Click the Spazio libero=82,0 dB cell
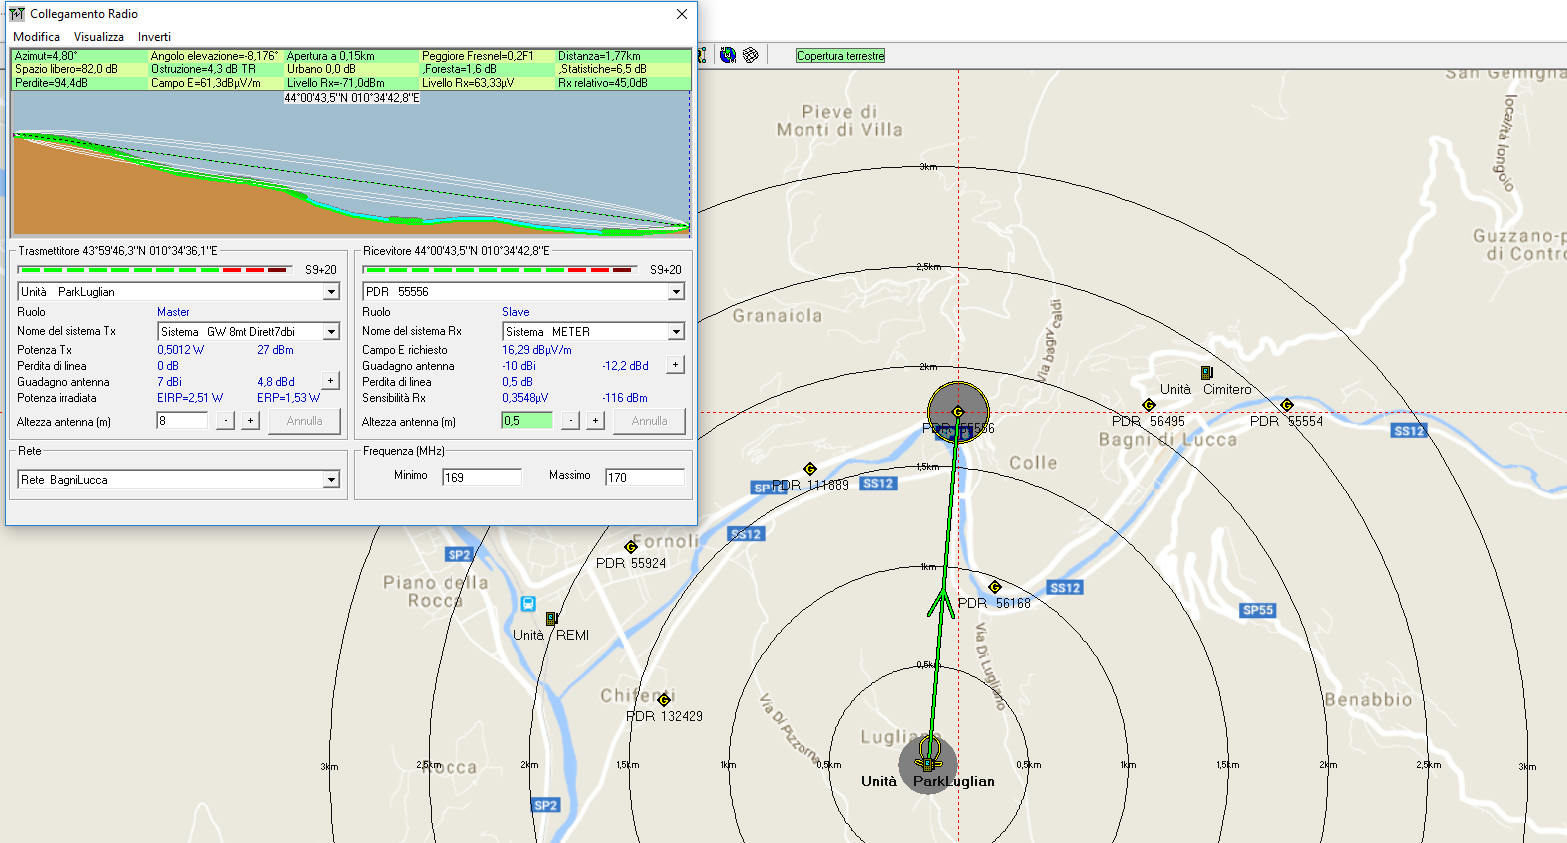Viewport: 1567px width, 843px height. pyautogui.click(x=80, y=69)
